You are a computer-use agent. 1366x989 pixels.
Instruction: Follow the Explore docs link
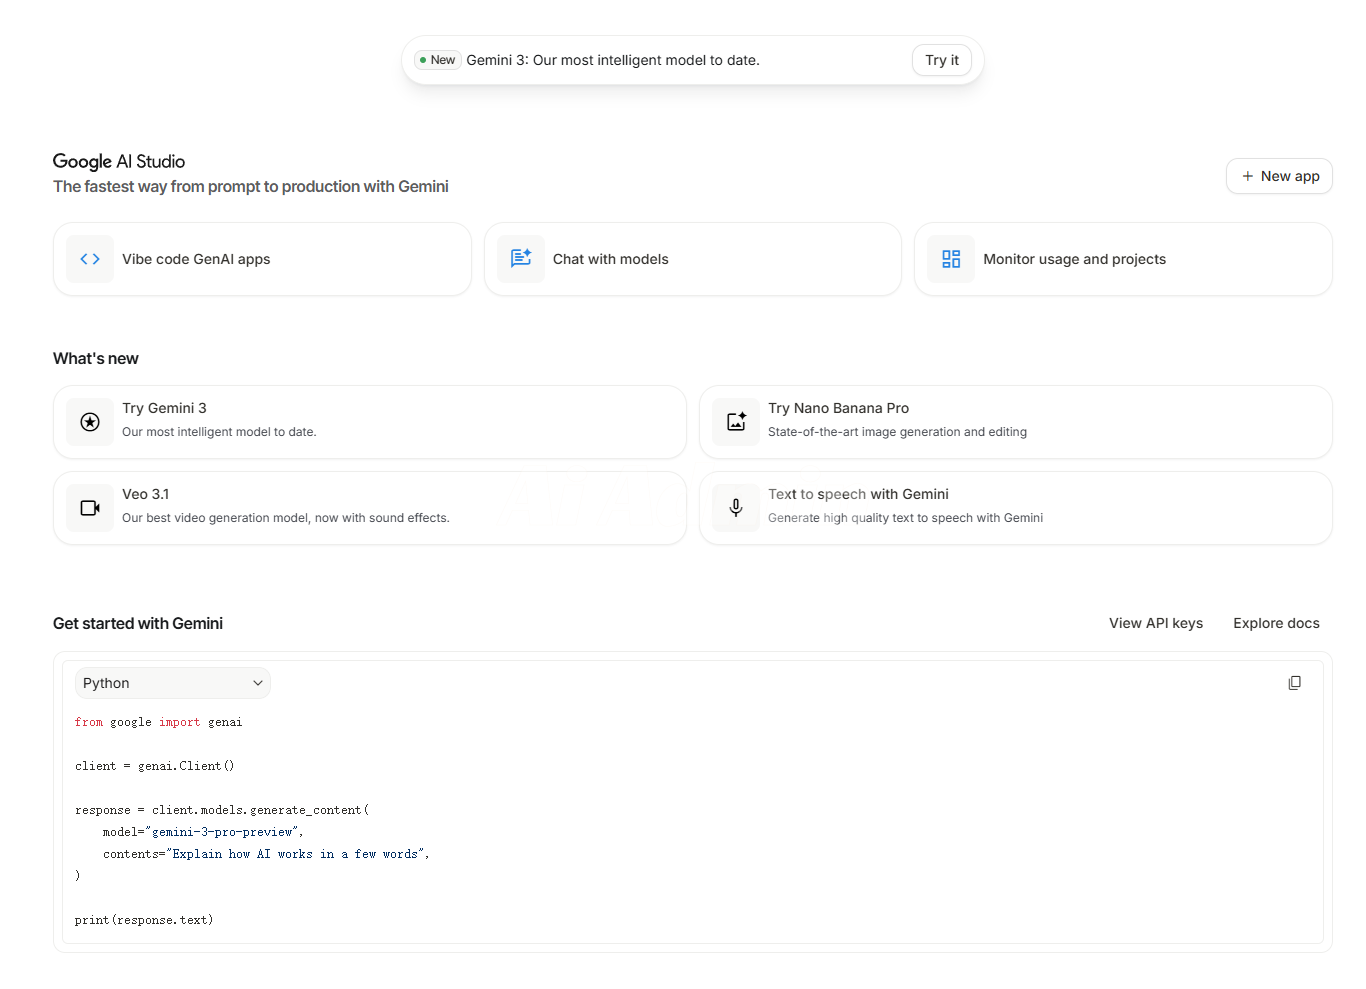click(x=1276, y=623)
